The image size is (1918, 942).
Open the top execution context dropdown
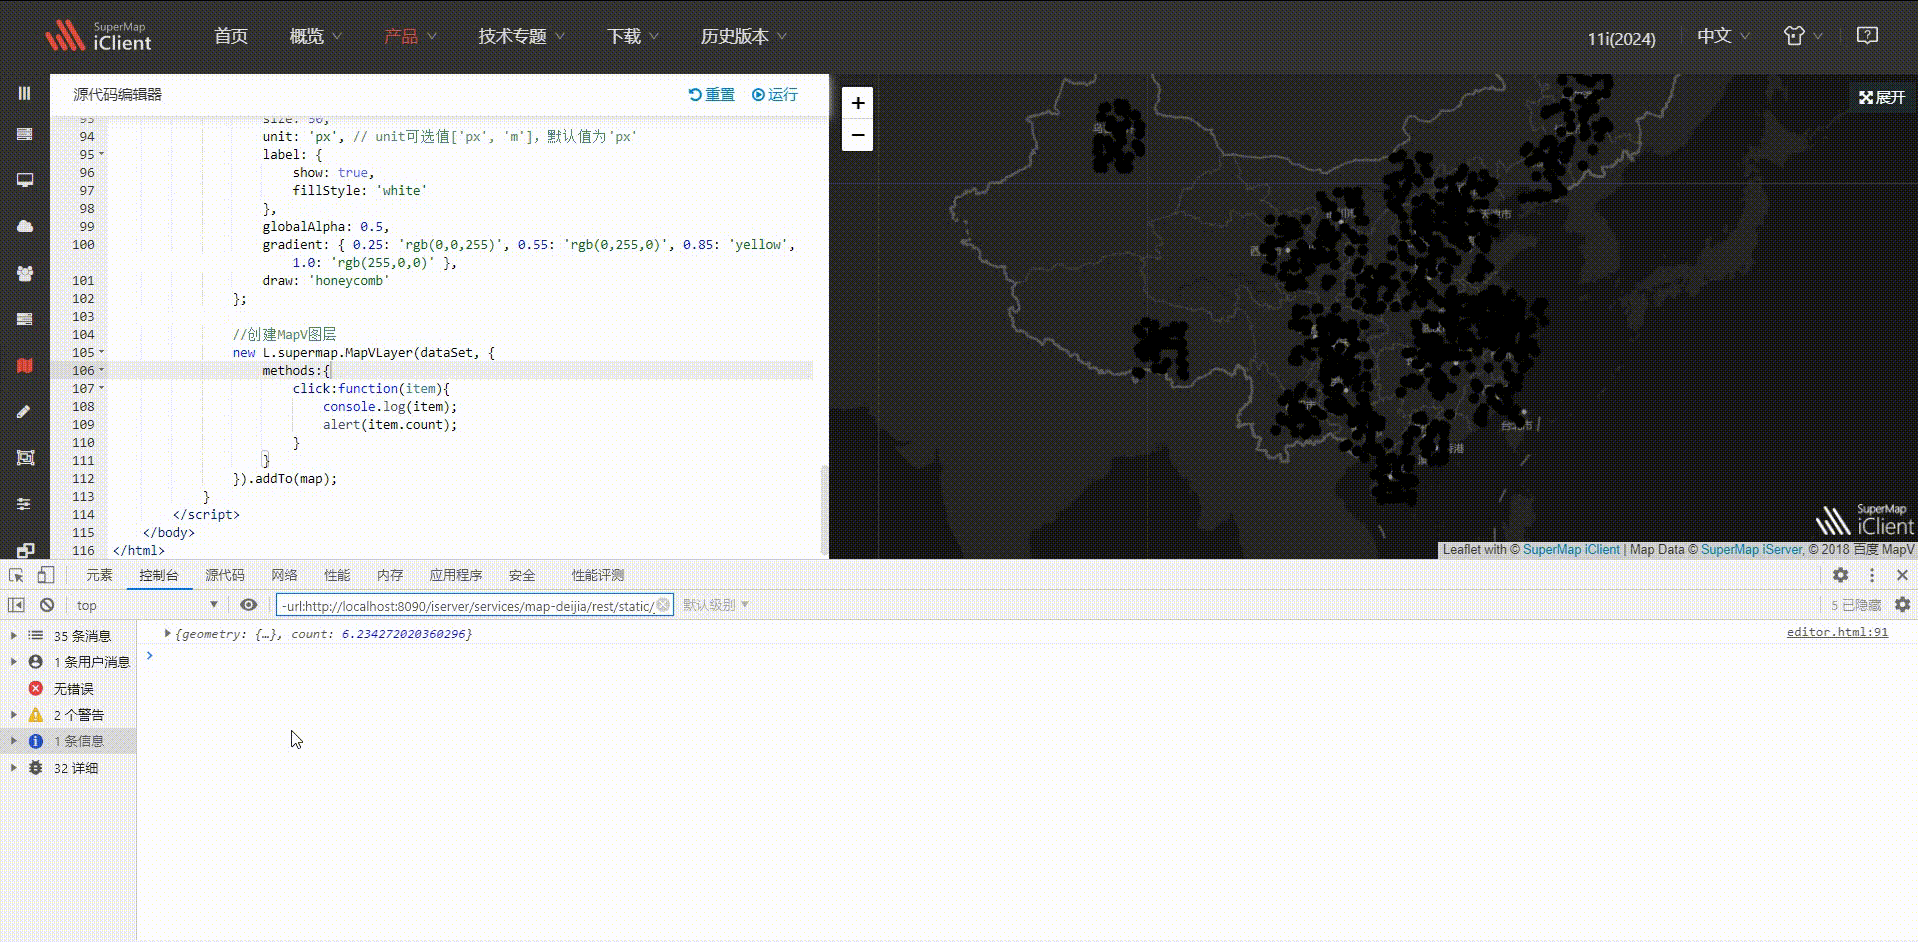click(x=145, y=604)
